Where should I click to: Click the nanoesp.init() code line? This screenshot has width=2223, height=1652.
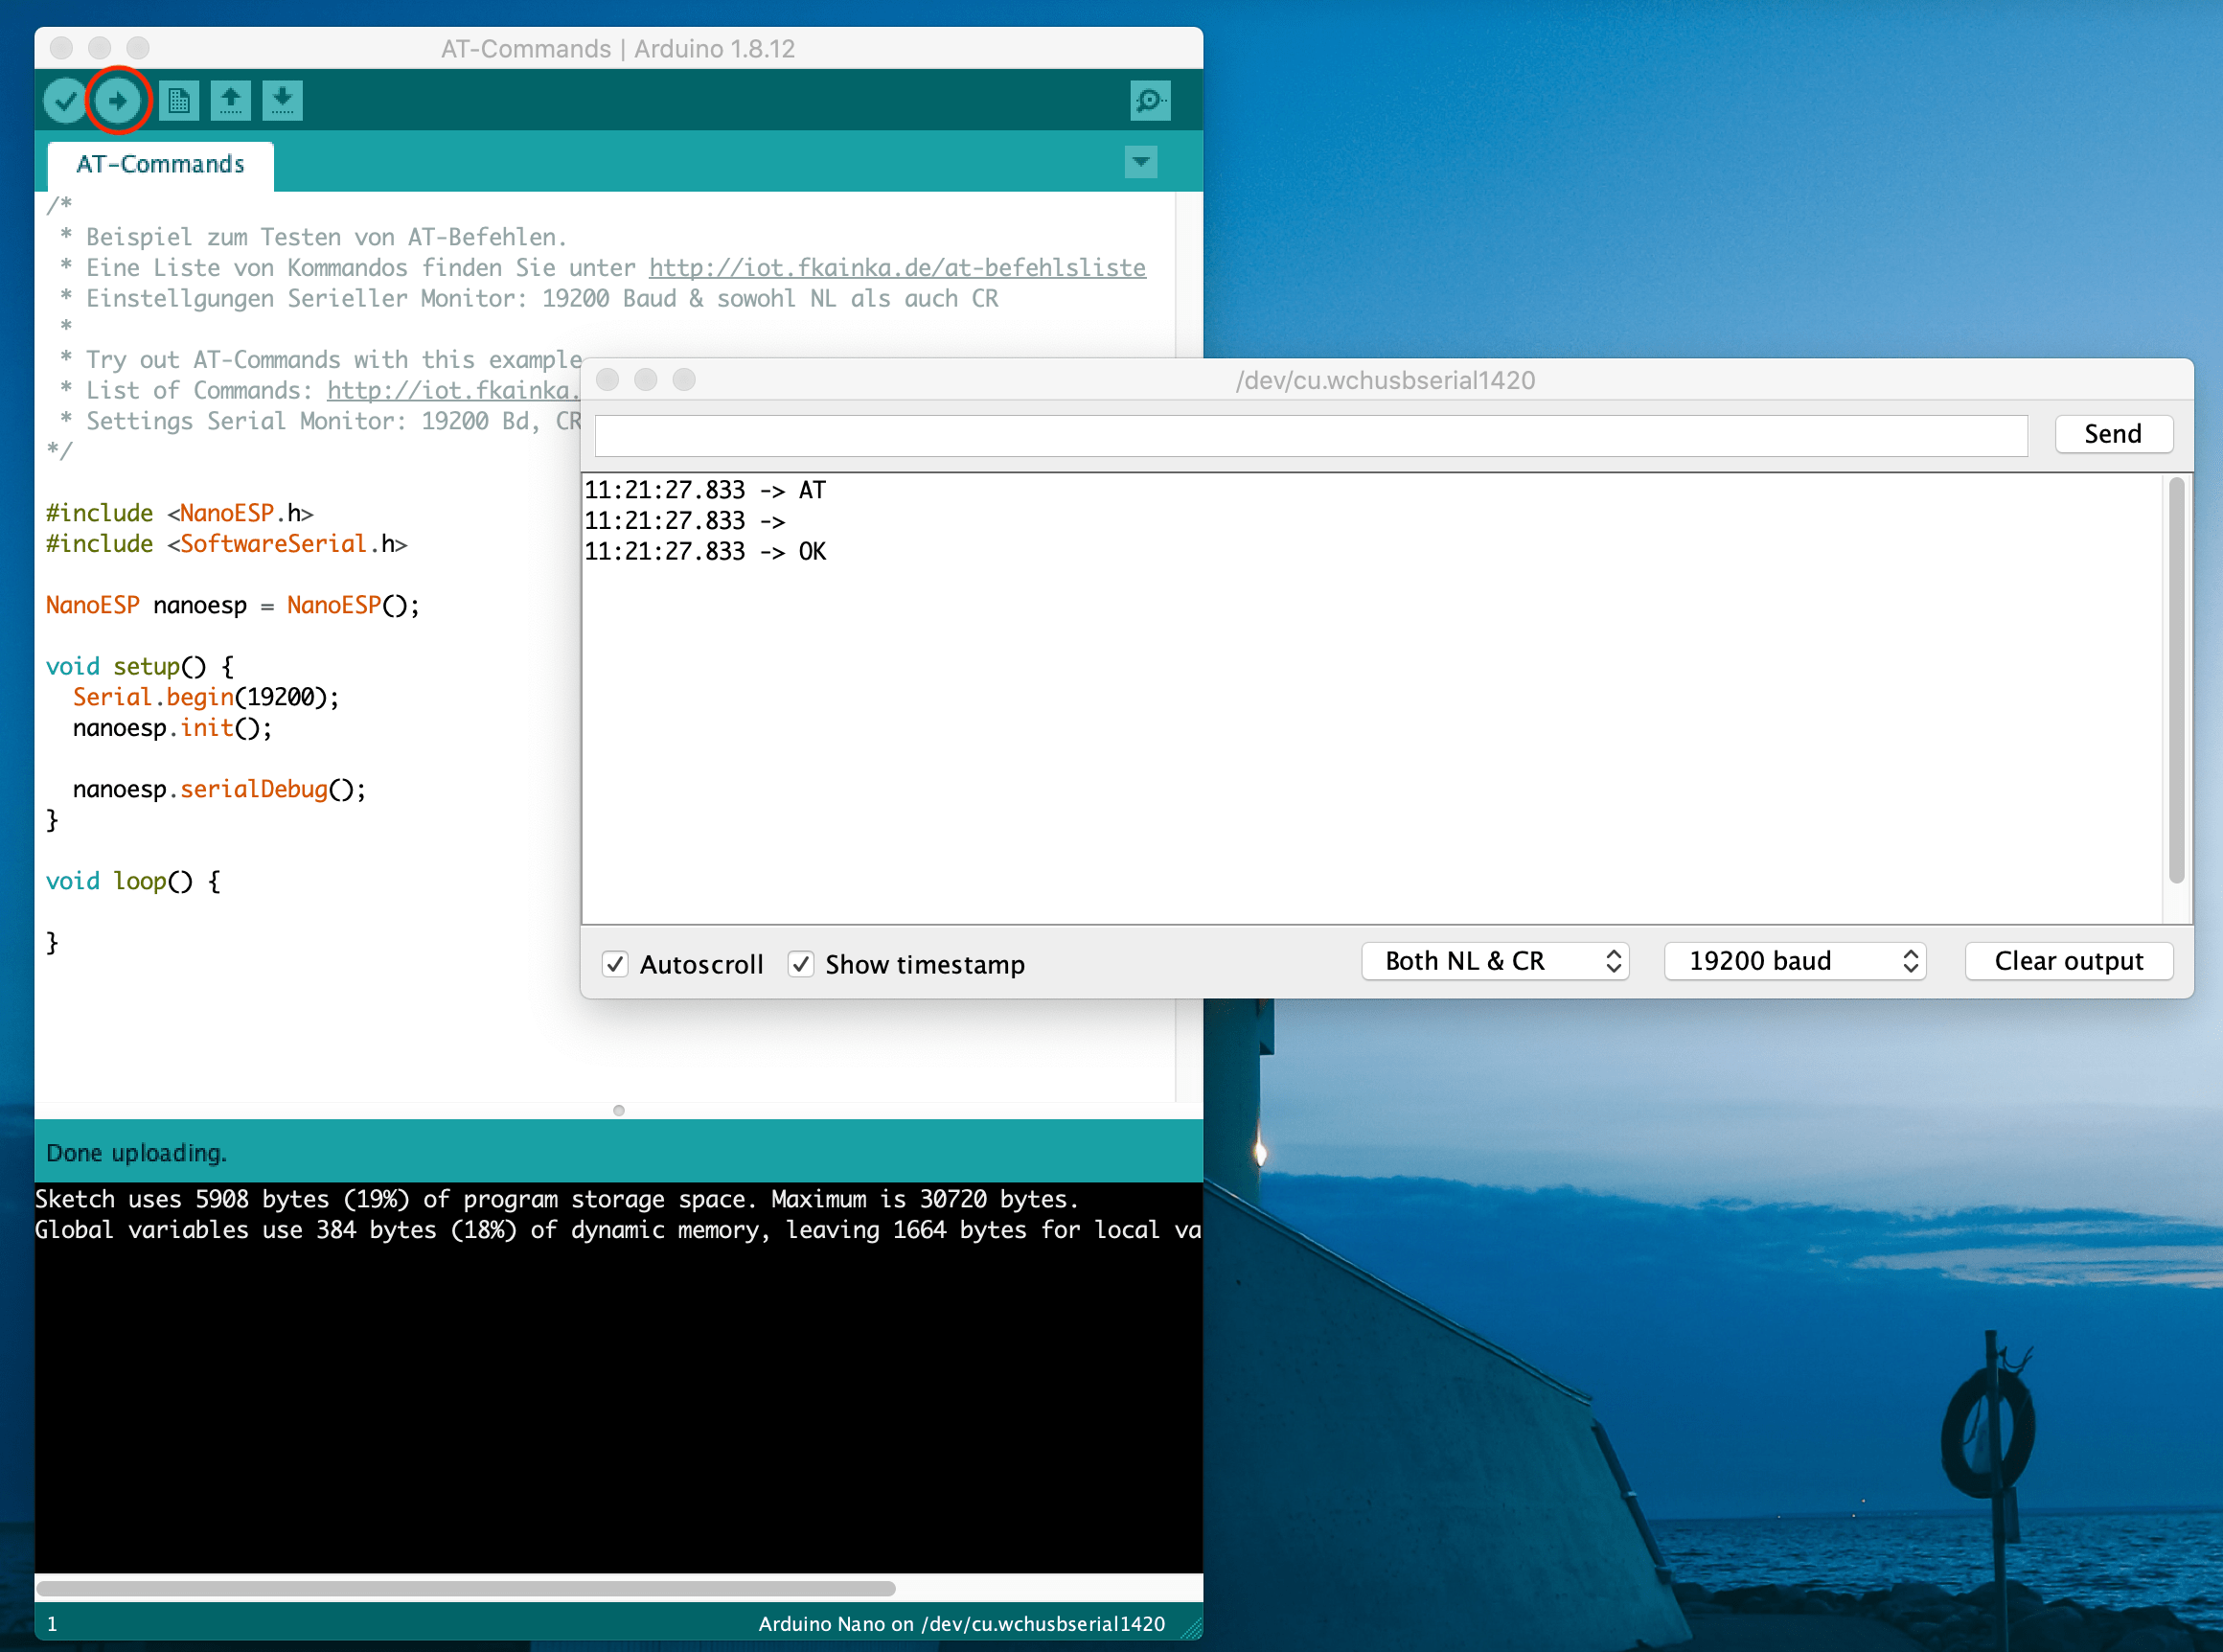(x=172, y=728)
